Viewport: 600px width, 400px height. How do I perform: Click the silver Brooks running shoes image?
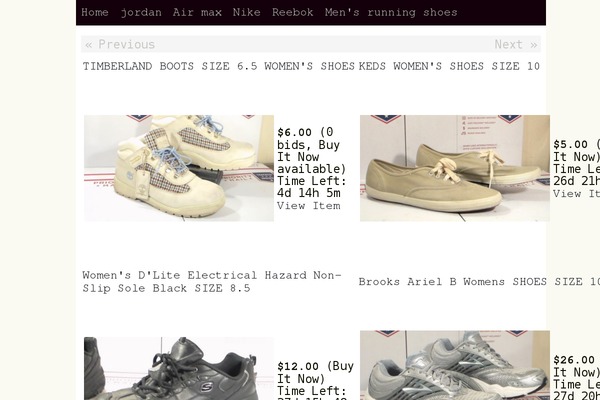tap(455, 365)
